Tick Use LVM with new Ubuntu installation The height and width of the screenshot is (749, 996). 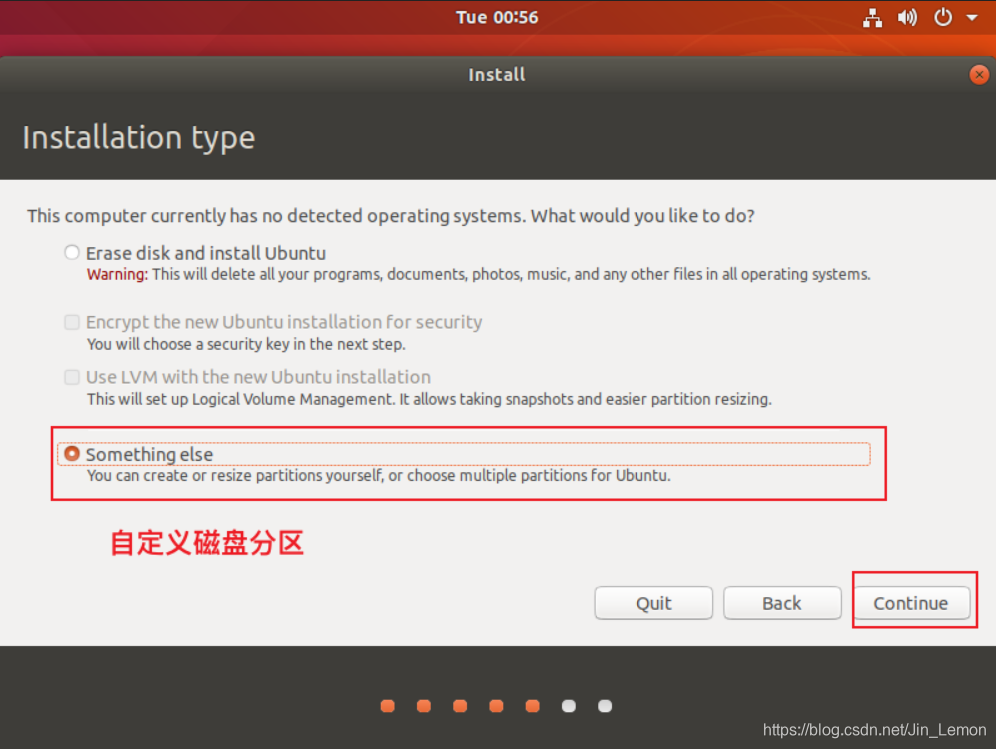[x=72, y=377]
